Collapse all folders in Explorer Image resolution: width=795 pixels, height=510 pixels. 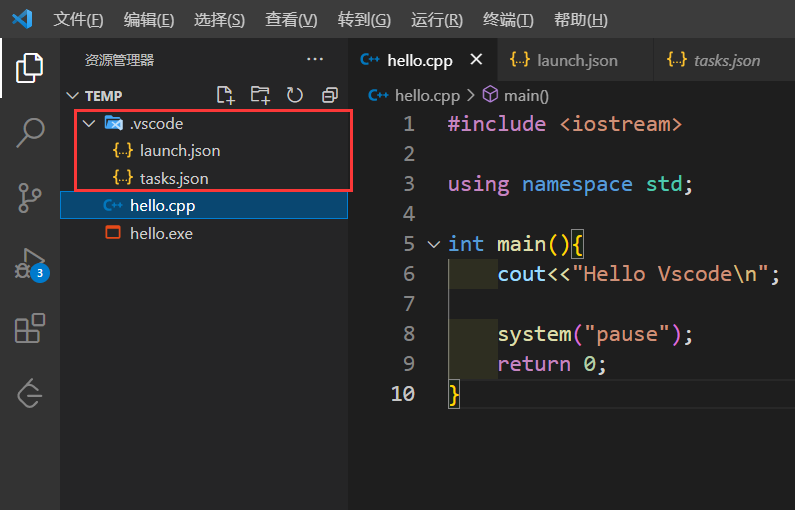click(x=330, y=95)
